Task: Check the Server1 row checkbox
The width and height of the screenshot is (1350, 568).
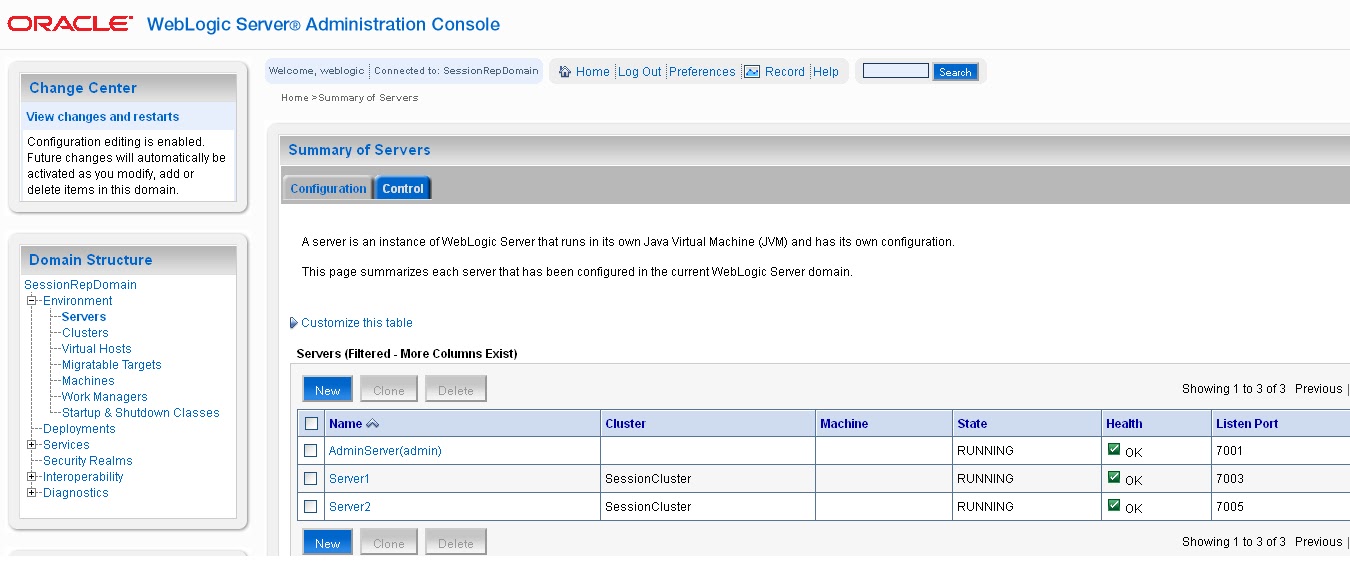Action: pos(311,479)
